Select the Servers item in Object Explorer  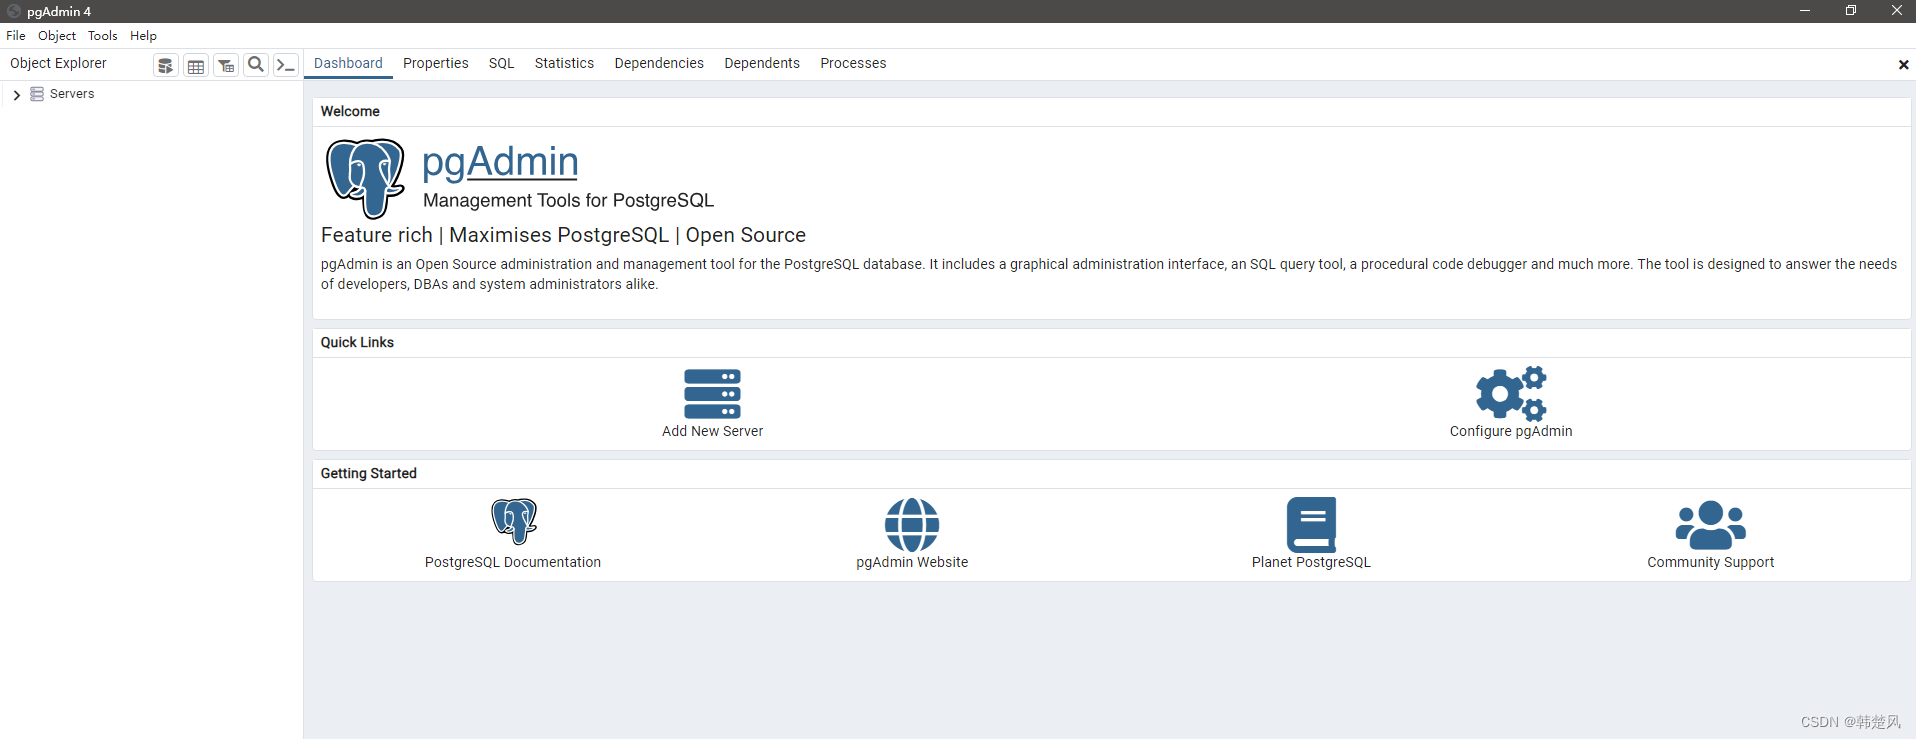pyautogui.click(x=72, y=94)
